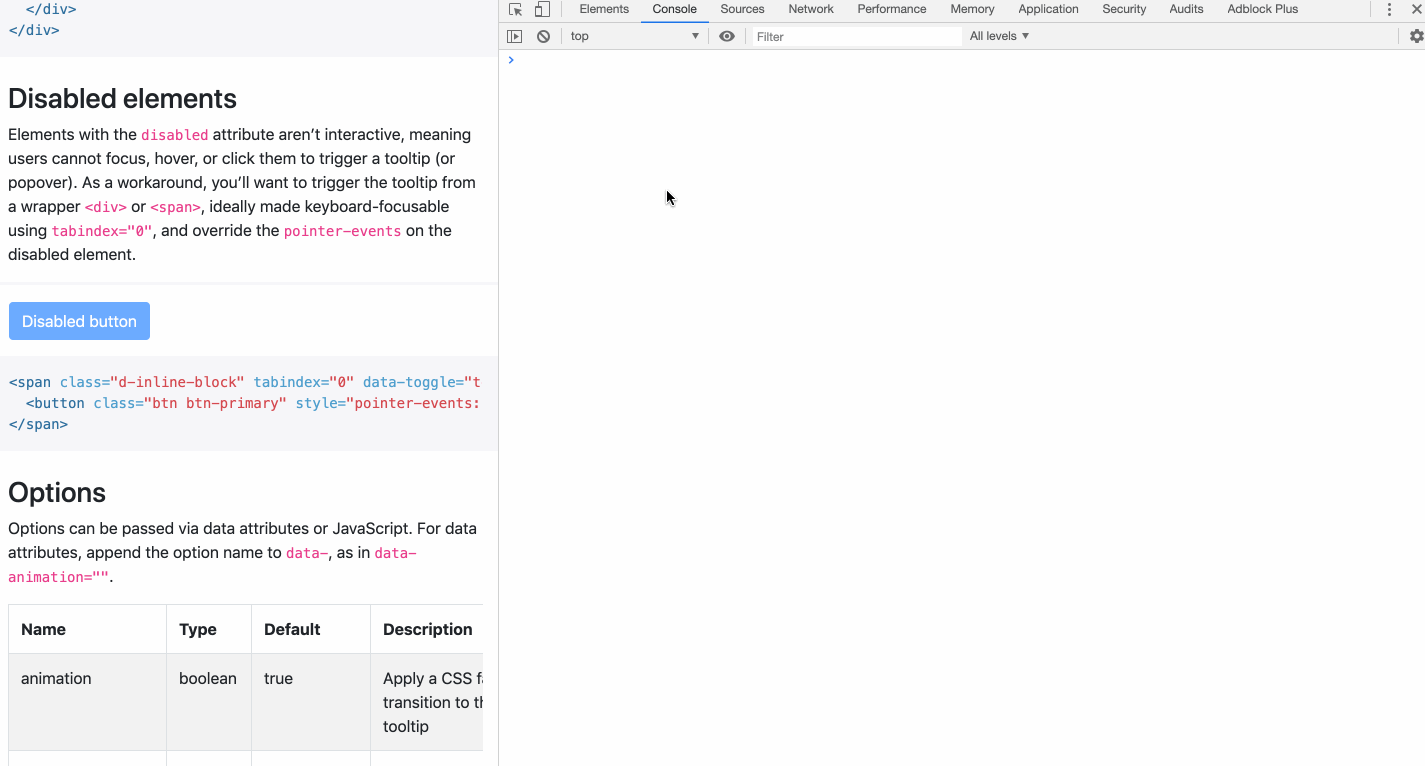The image size is (1425, 766).
Task: Open the Audits tab
Action: click(x=1187, y=9)
